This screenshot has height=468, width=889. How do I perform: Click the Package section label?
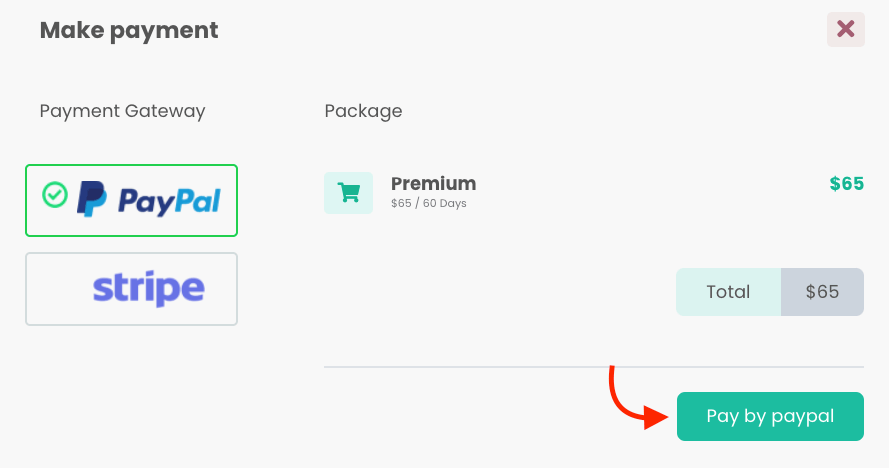(363, 111)
